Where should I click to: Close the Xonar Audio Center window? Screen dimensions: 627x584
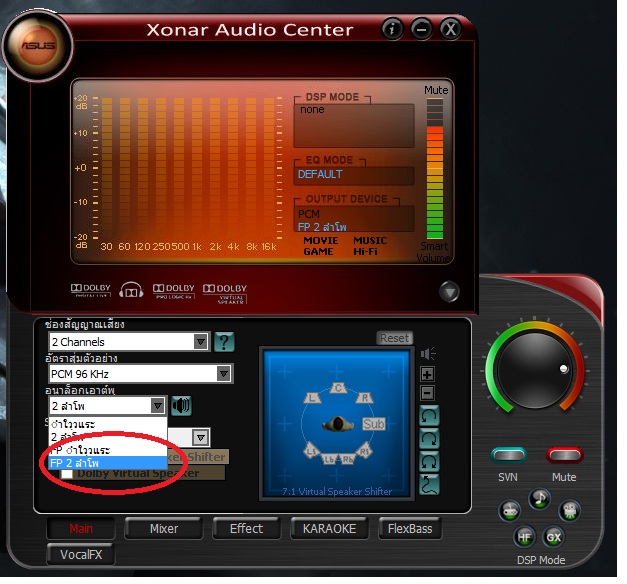coord(451,29)
